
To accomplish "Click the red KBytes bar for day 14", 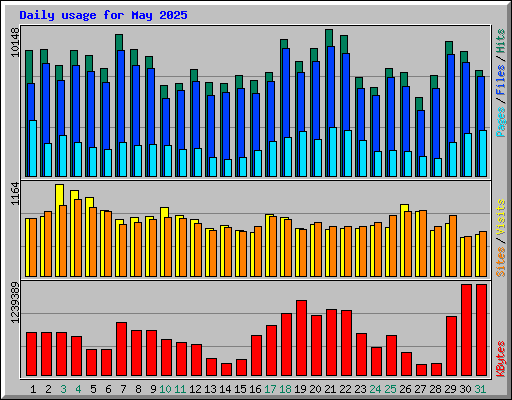I will pos(226,370).
